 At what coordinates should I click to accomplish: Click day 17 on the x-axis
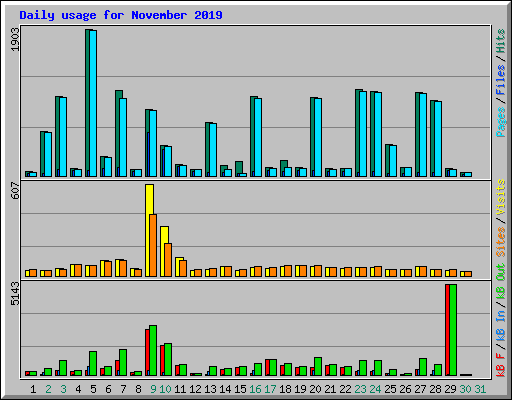click(270, 389)
